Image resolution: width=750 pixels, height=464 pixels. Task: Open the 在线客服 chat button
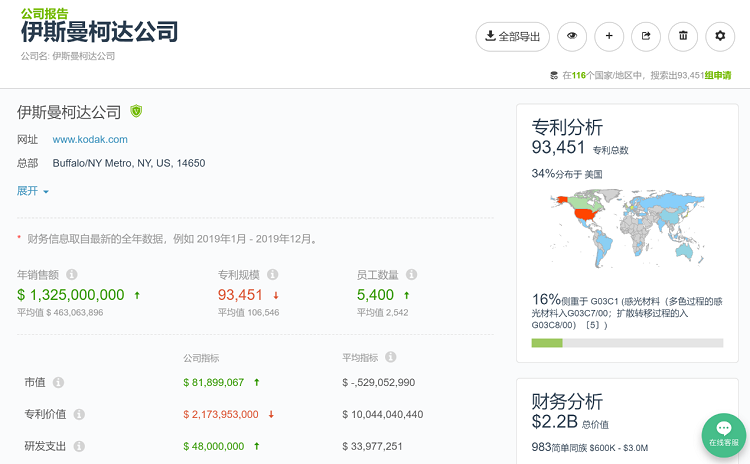click(x=723, y=435)
